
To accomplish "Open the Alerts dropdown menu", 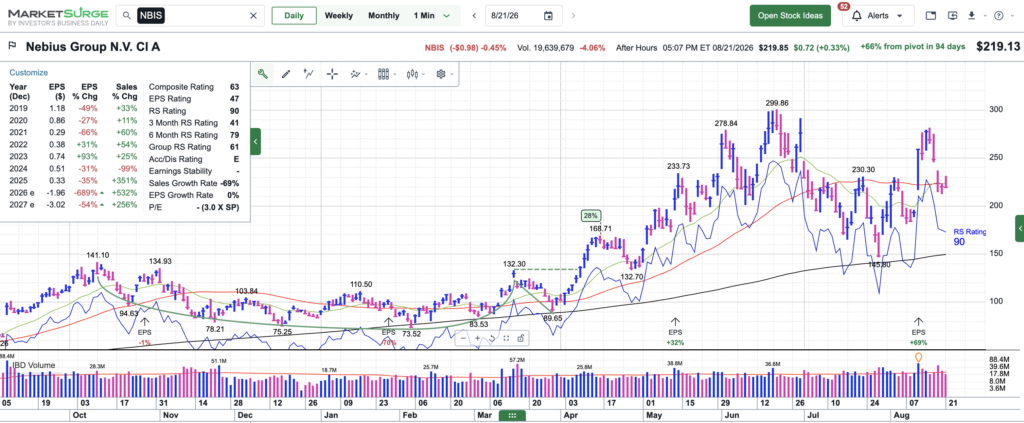I will [x=877, y=16].
